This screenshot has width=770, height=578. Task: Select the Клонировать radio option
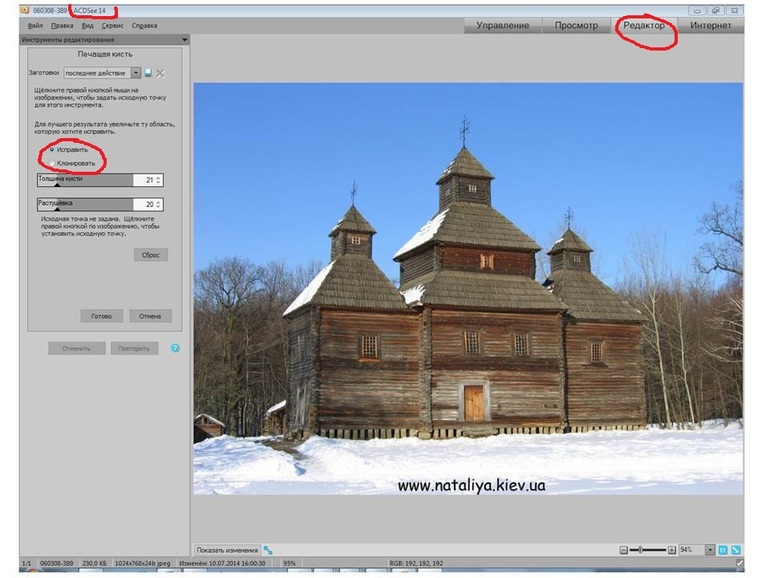51,162
